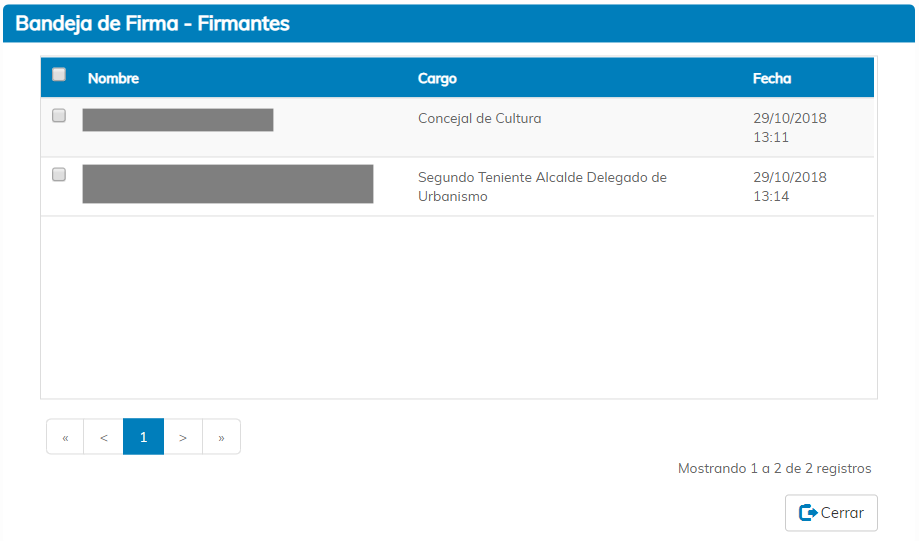
Task: Sort by the Cargo column header
Action: coord(437,79)
